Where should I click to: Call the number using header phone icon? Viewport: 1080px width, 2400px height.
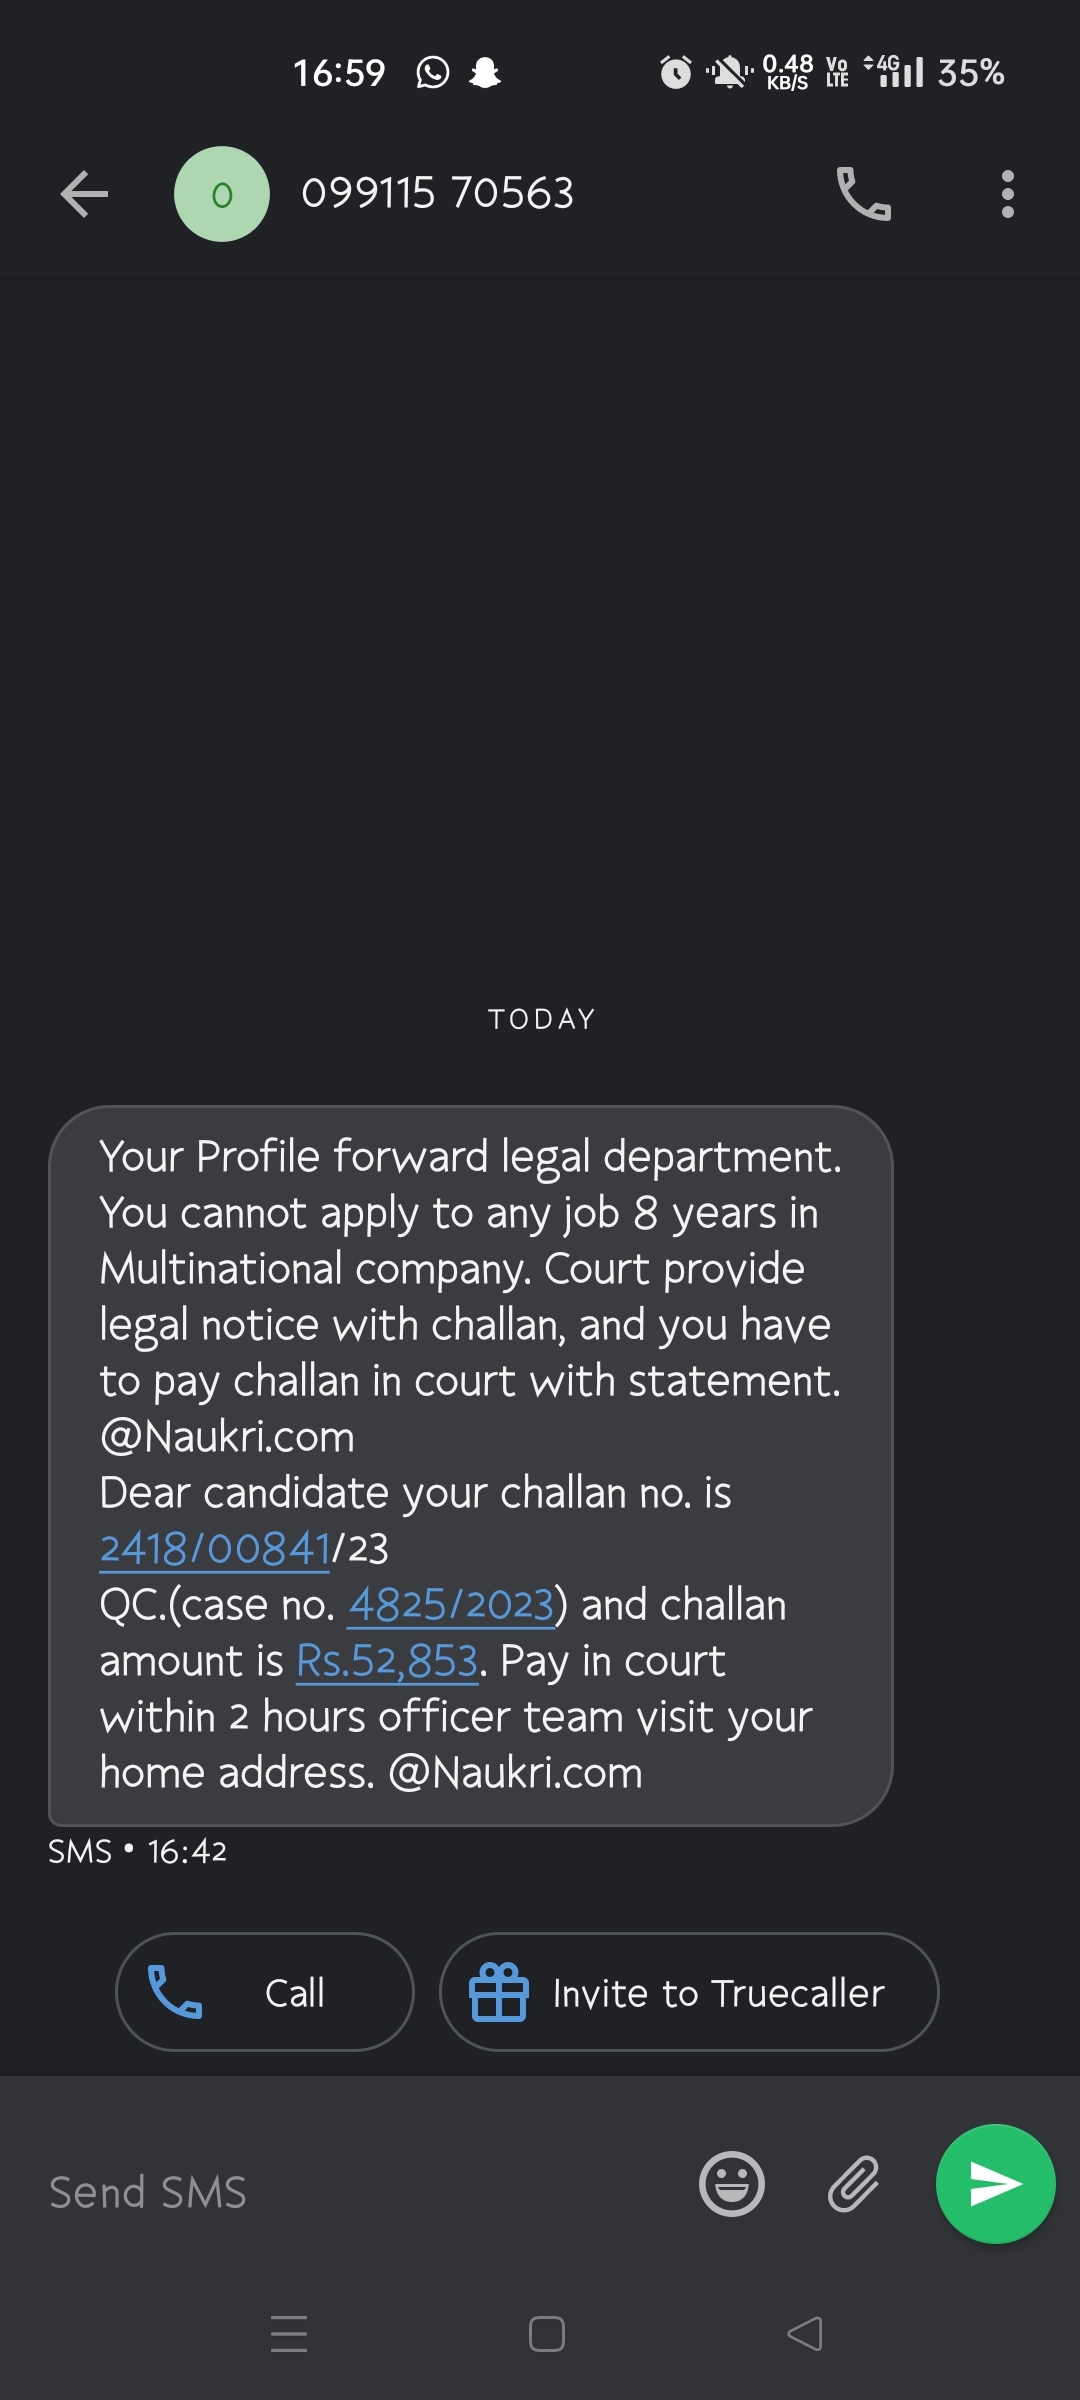(x=863, y=194)
